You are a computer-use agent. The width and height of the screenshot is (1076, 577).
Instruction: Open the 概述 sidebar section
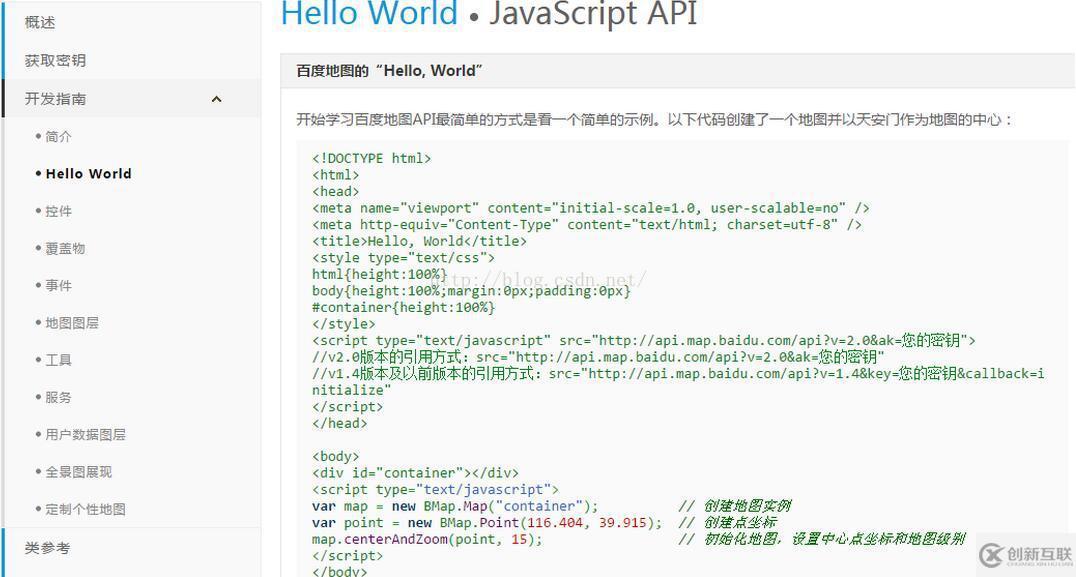40,23
